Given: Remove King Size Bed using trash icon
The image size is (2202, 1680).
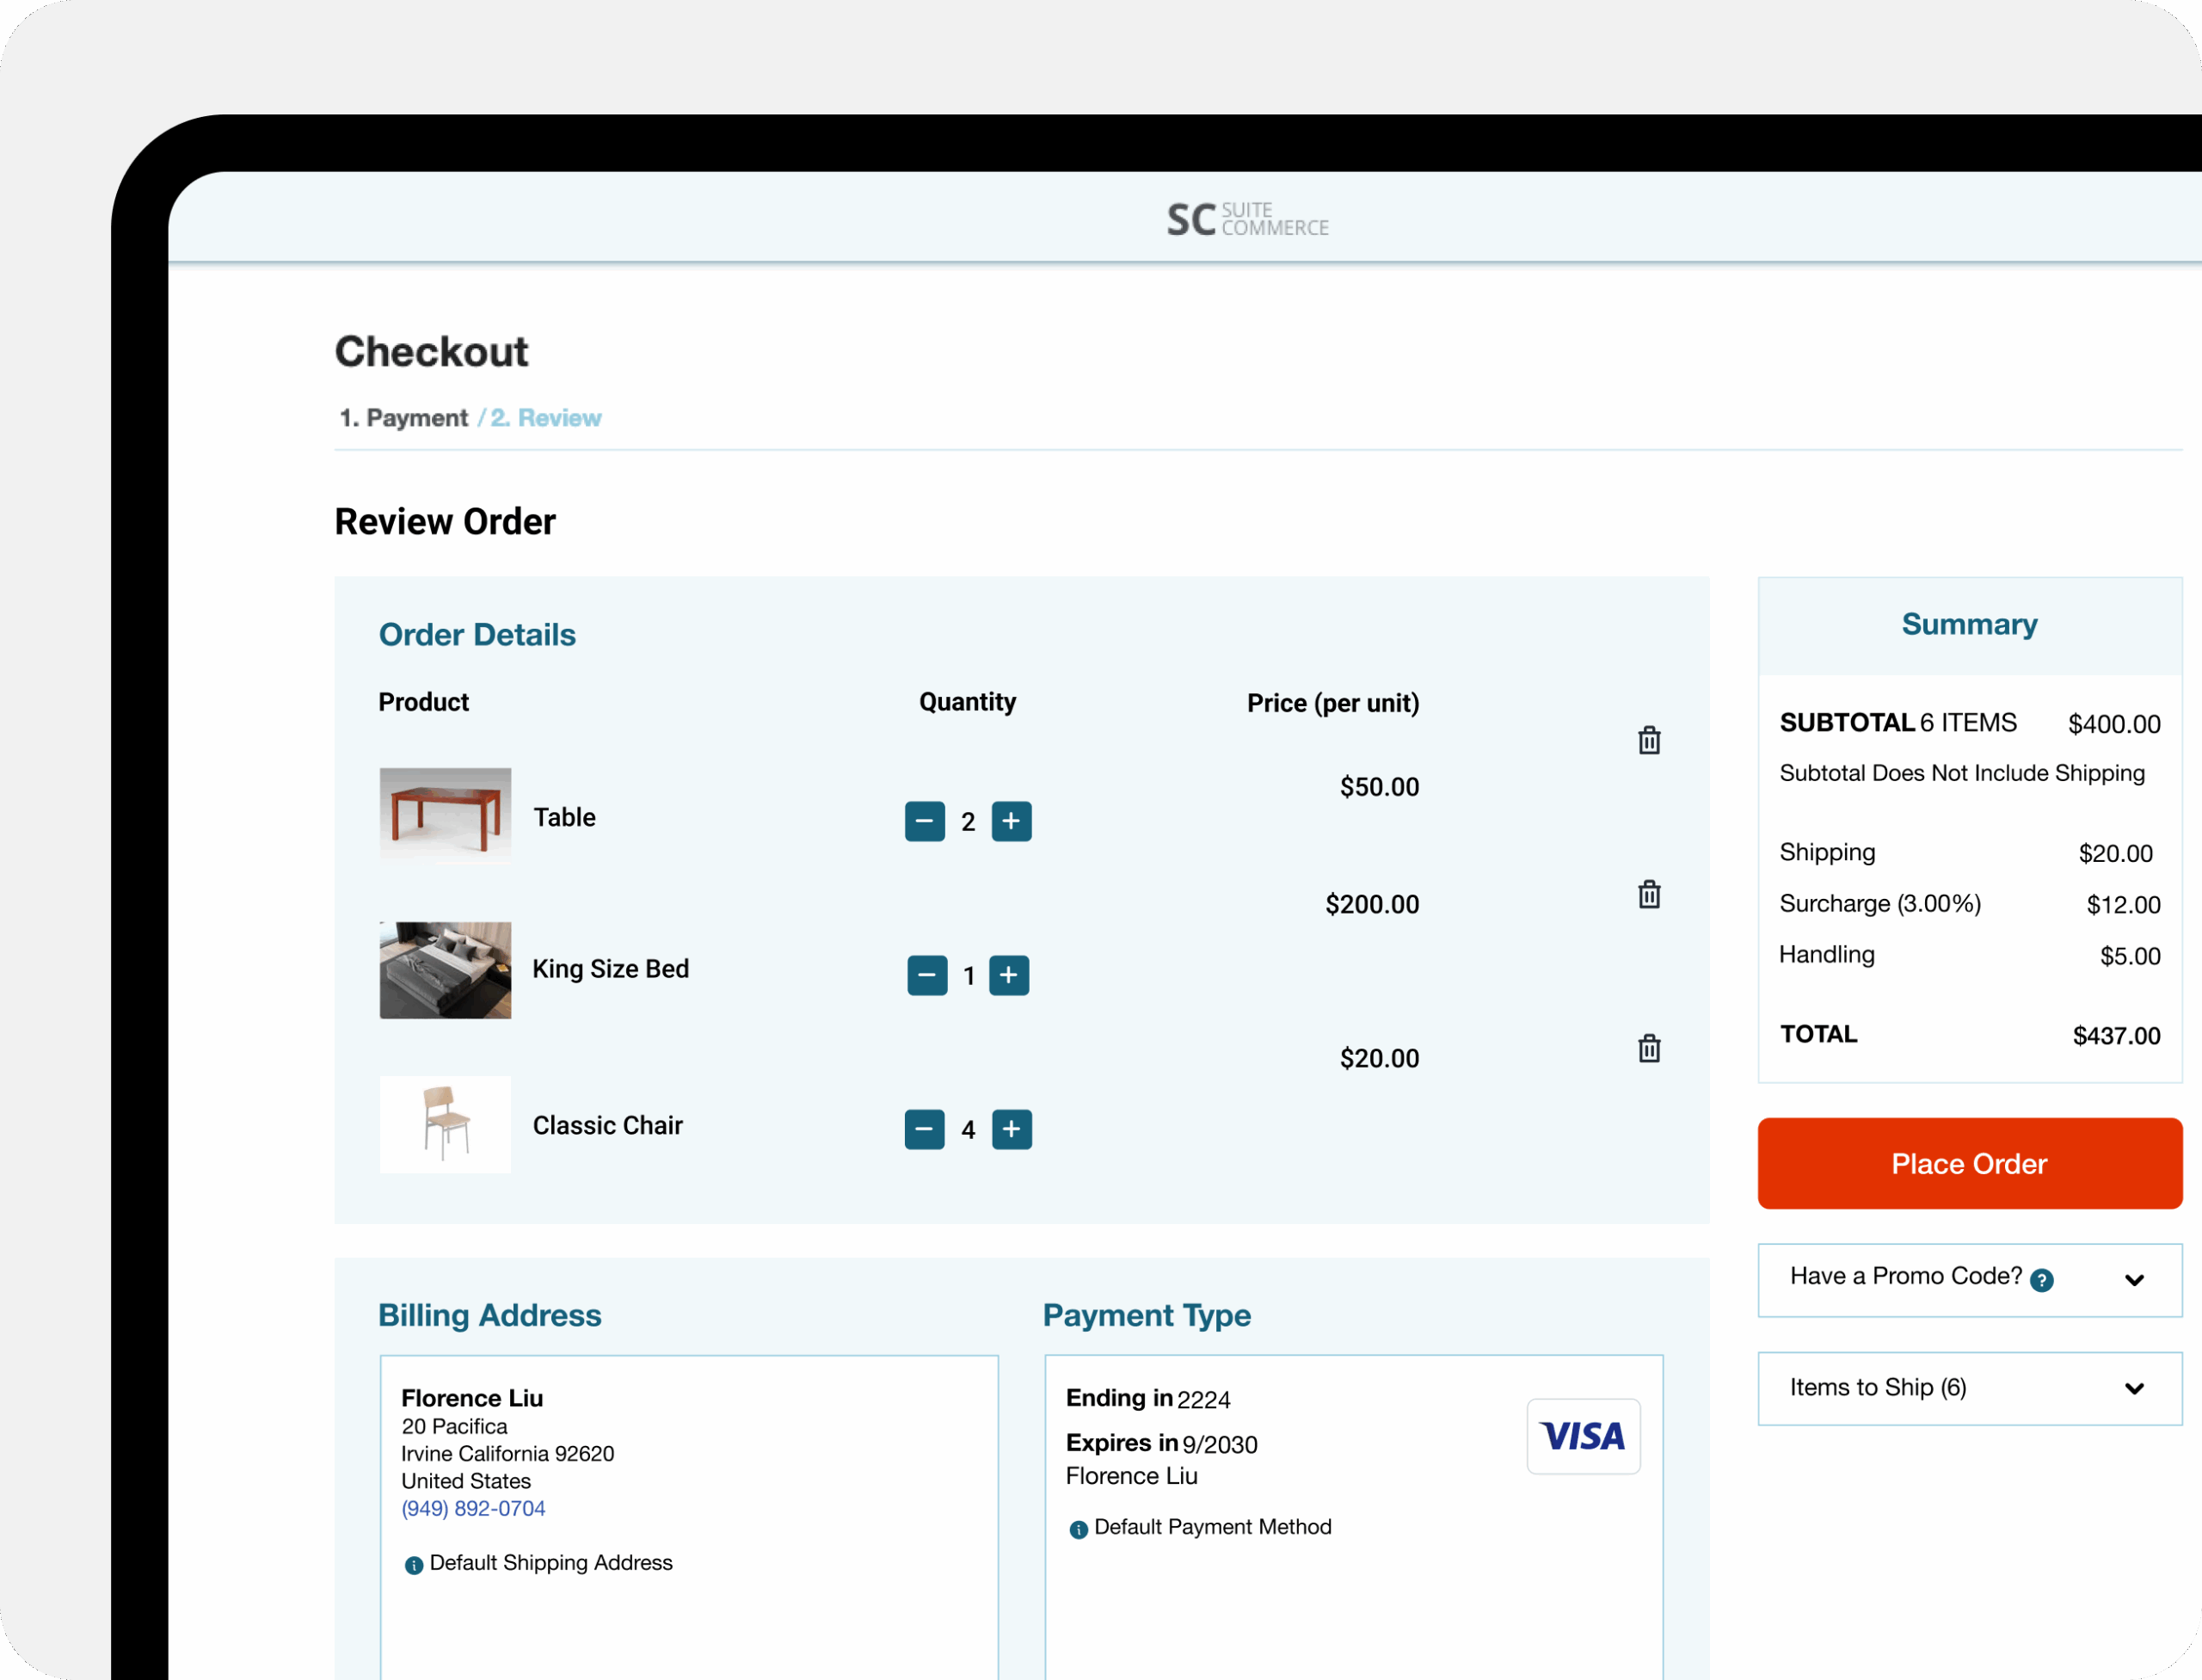Looking at the screenshot, I should tap(1649, 894).
